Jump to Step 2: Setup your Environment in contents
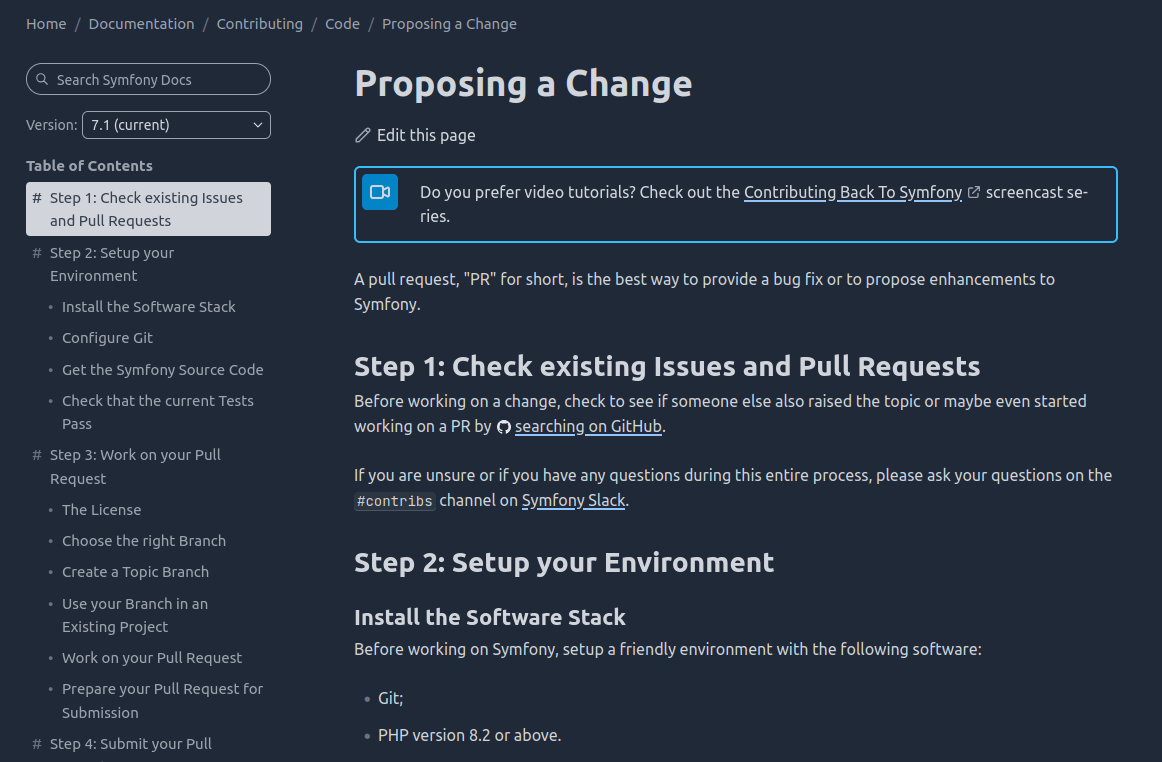 pos(112,264)
